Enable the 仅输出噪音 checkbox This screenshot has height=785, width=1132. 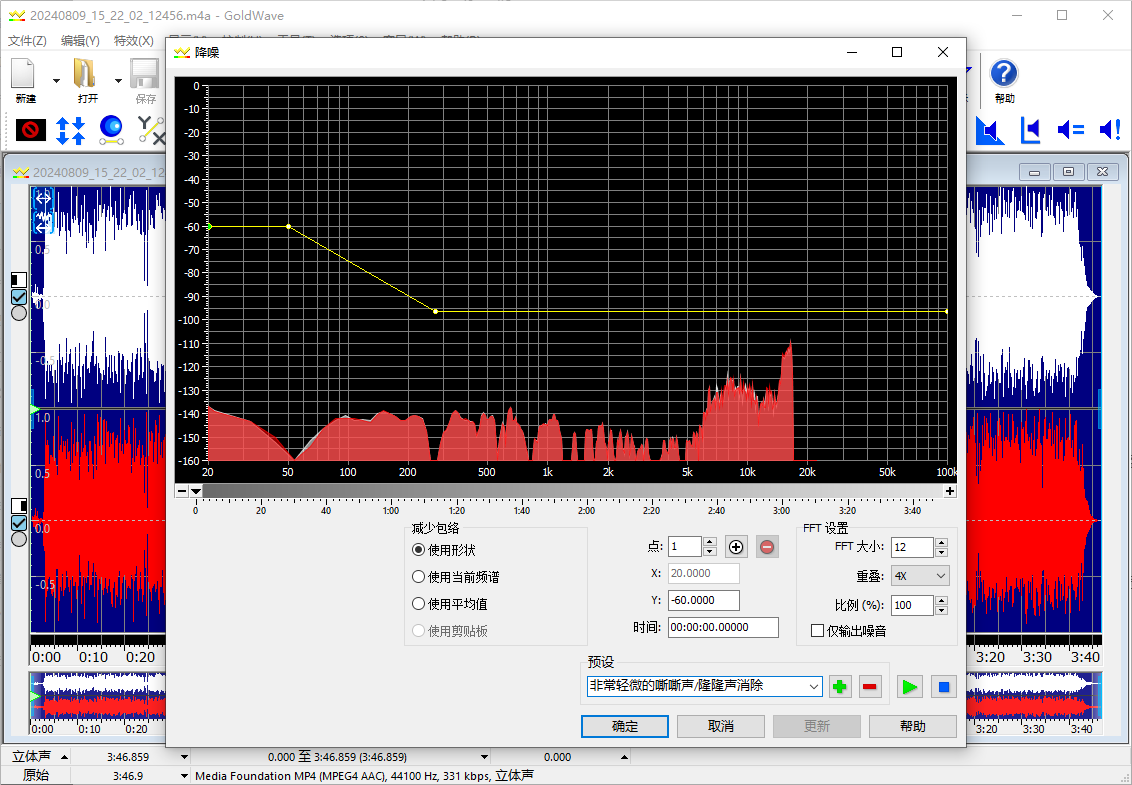tap(818, 631)
